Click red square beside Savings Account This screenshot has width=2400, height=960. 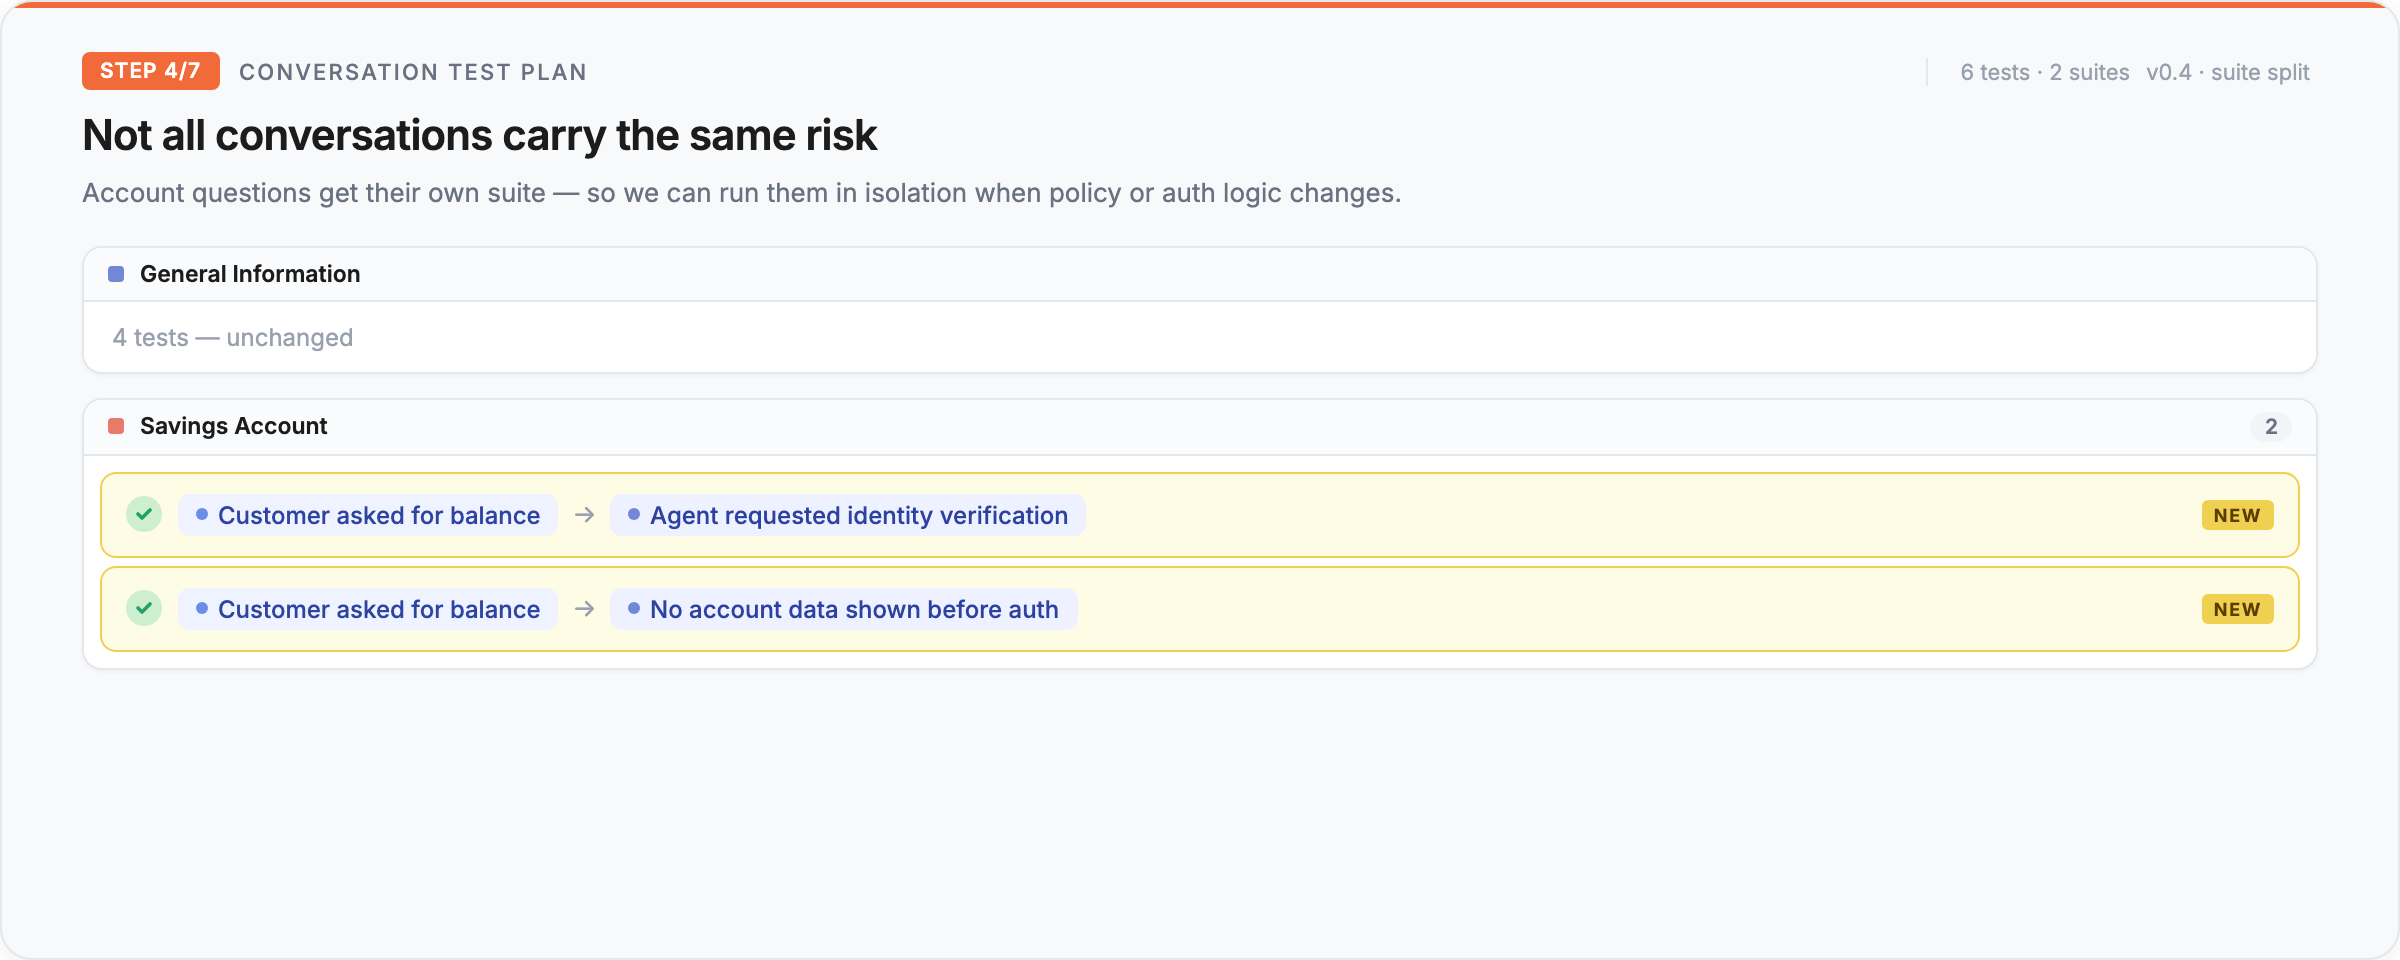pos(116,426)
